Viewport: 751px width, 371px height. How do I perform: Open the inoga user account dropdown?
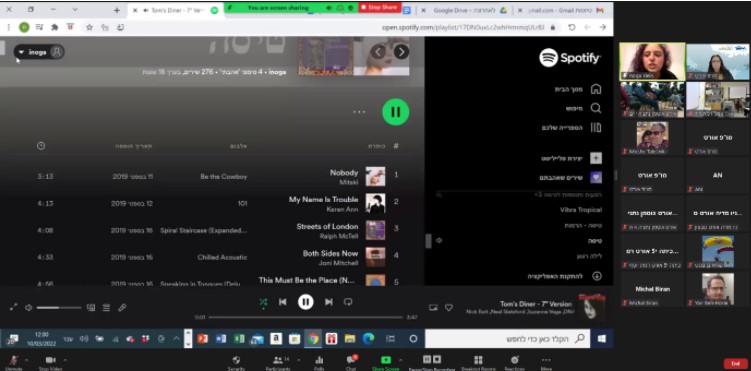click(x=39, y=52)
